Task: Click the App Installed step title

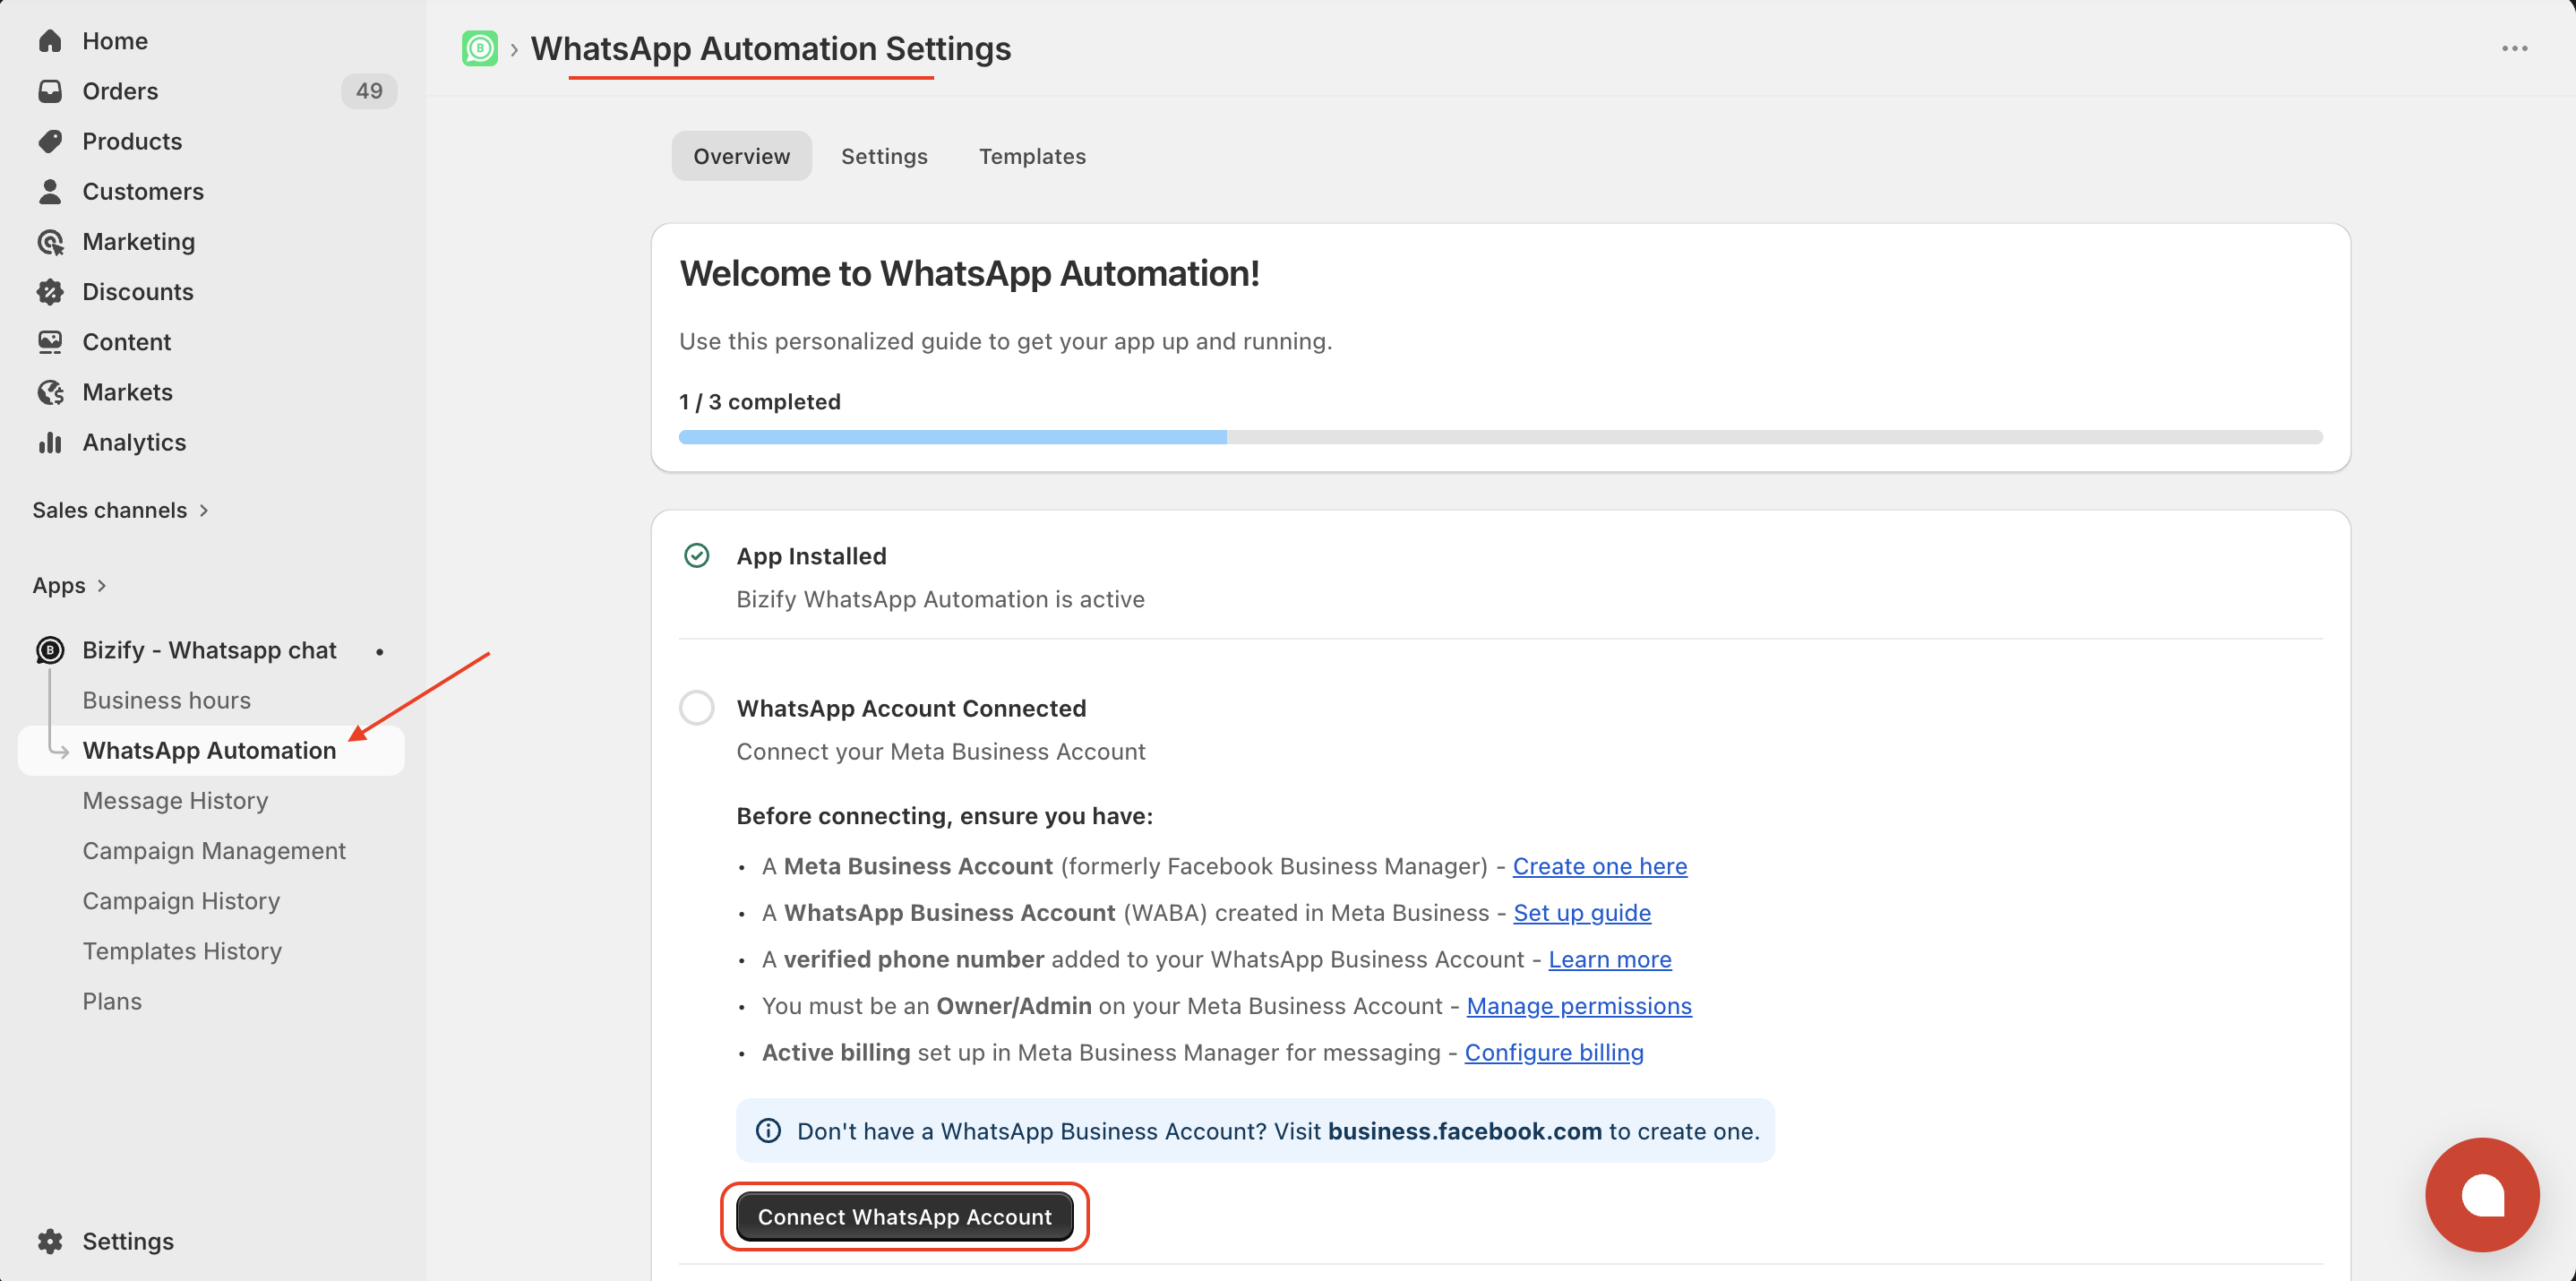Action: click(x=811, y=555)
